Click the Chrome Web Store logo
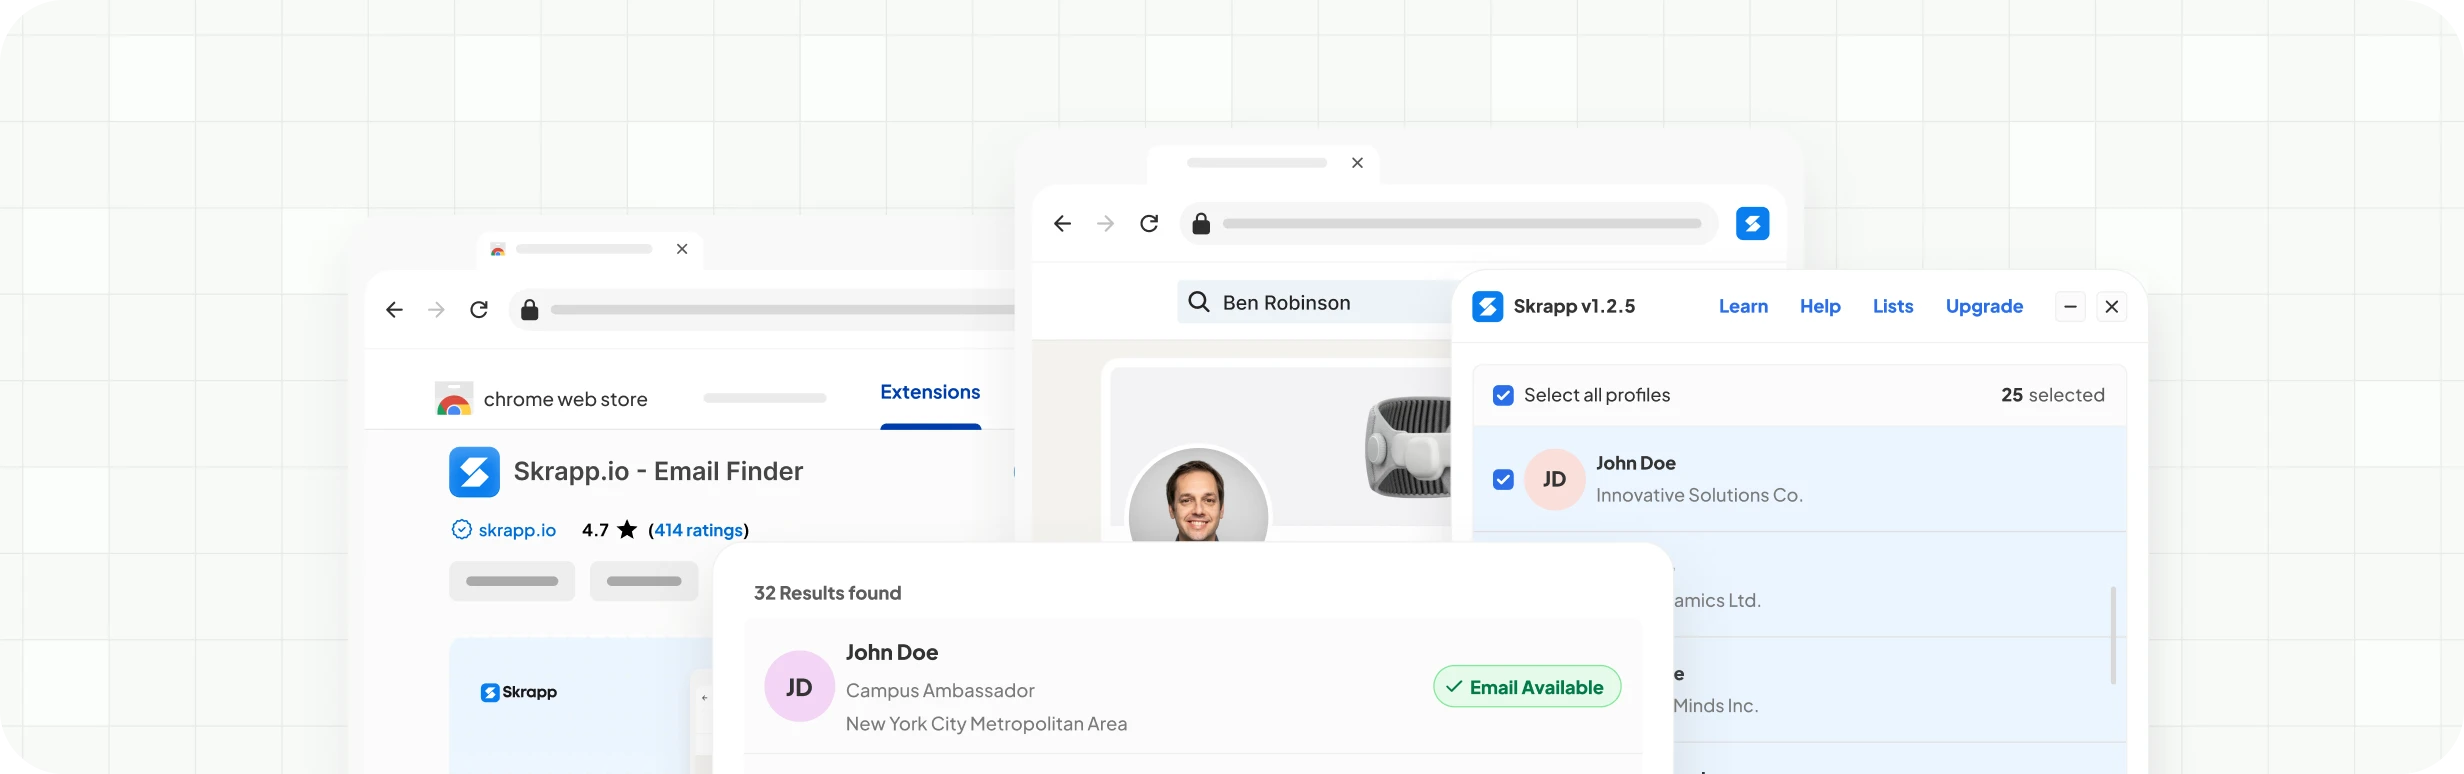Screen dimensions: 2464x774 pyautogui.click(x=454, y=399)
